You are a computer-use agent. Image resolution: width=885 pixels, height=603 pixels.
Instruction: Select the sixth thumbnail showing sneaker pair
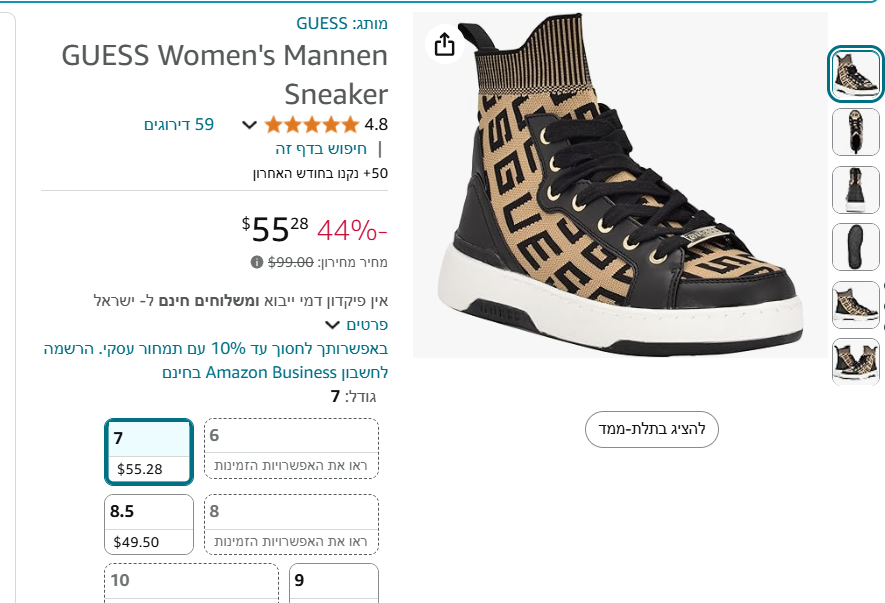click(x=856, y=362)
